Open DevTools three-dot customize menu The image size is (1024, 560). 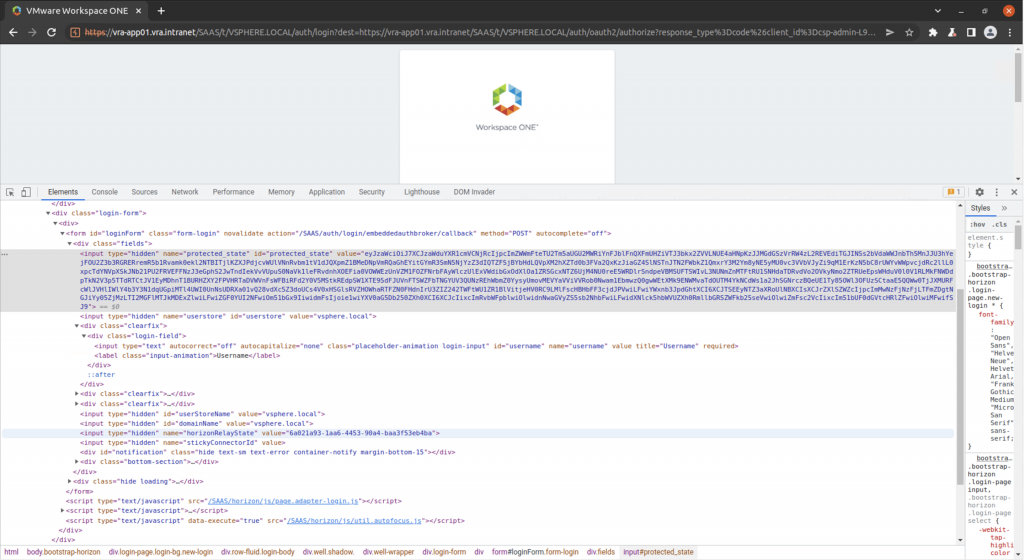tap(997, 192)
